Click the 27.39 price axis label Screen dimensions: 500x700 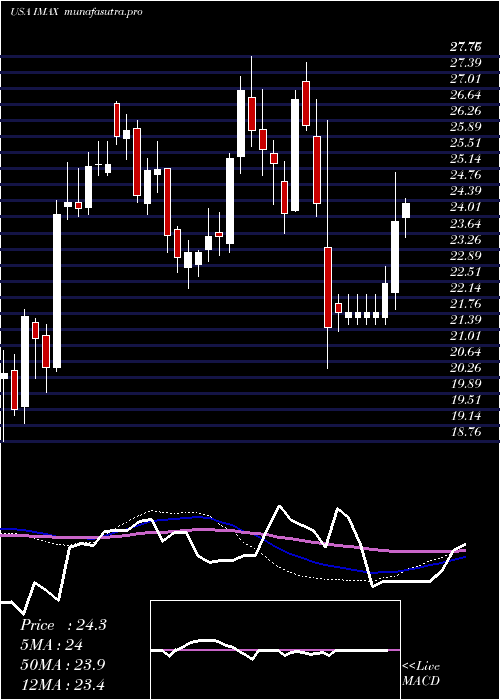466,62
